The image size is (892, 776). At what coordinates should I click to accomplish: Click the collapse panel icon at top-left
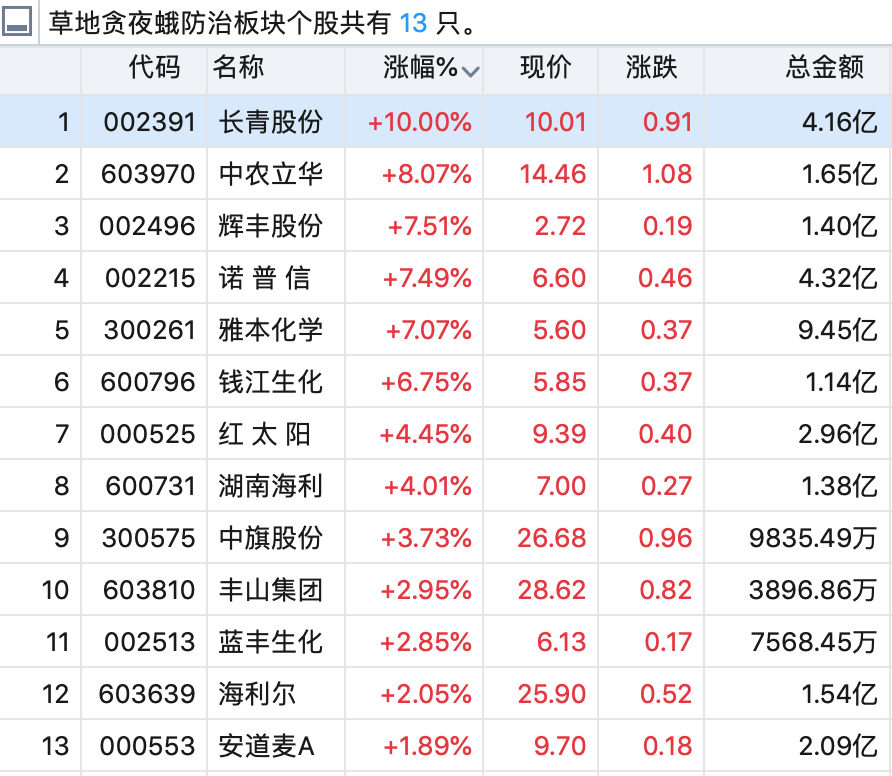coord(17,21)
